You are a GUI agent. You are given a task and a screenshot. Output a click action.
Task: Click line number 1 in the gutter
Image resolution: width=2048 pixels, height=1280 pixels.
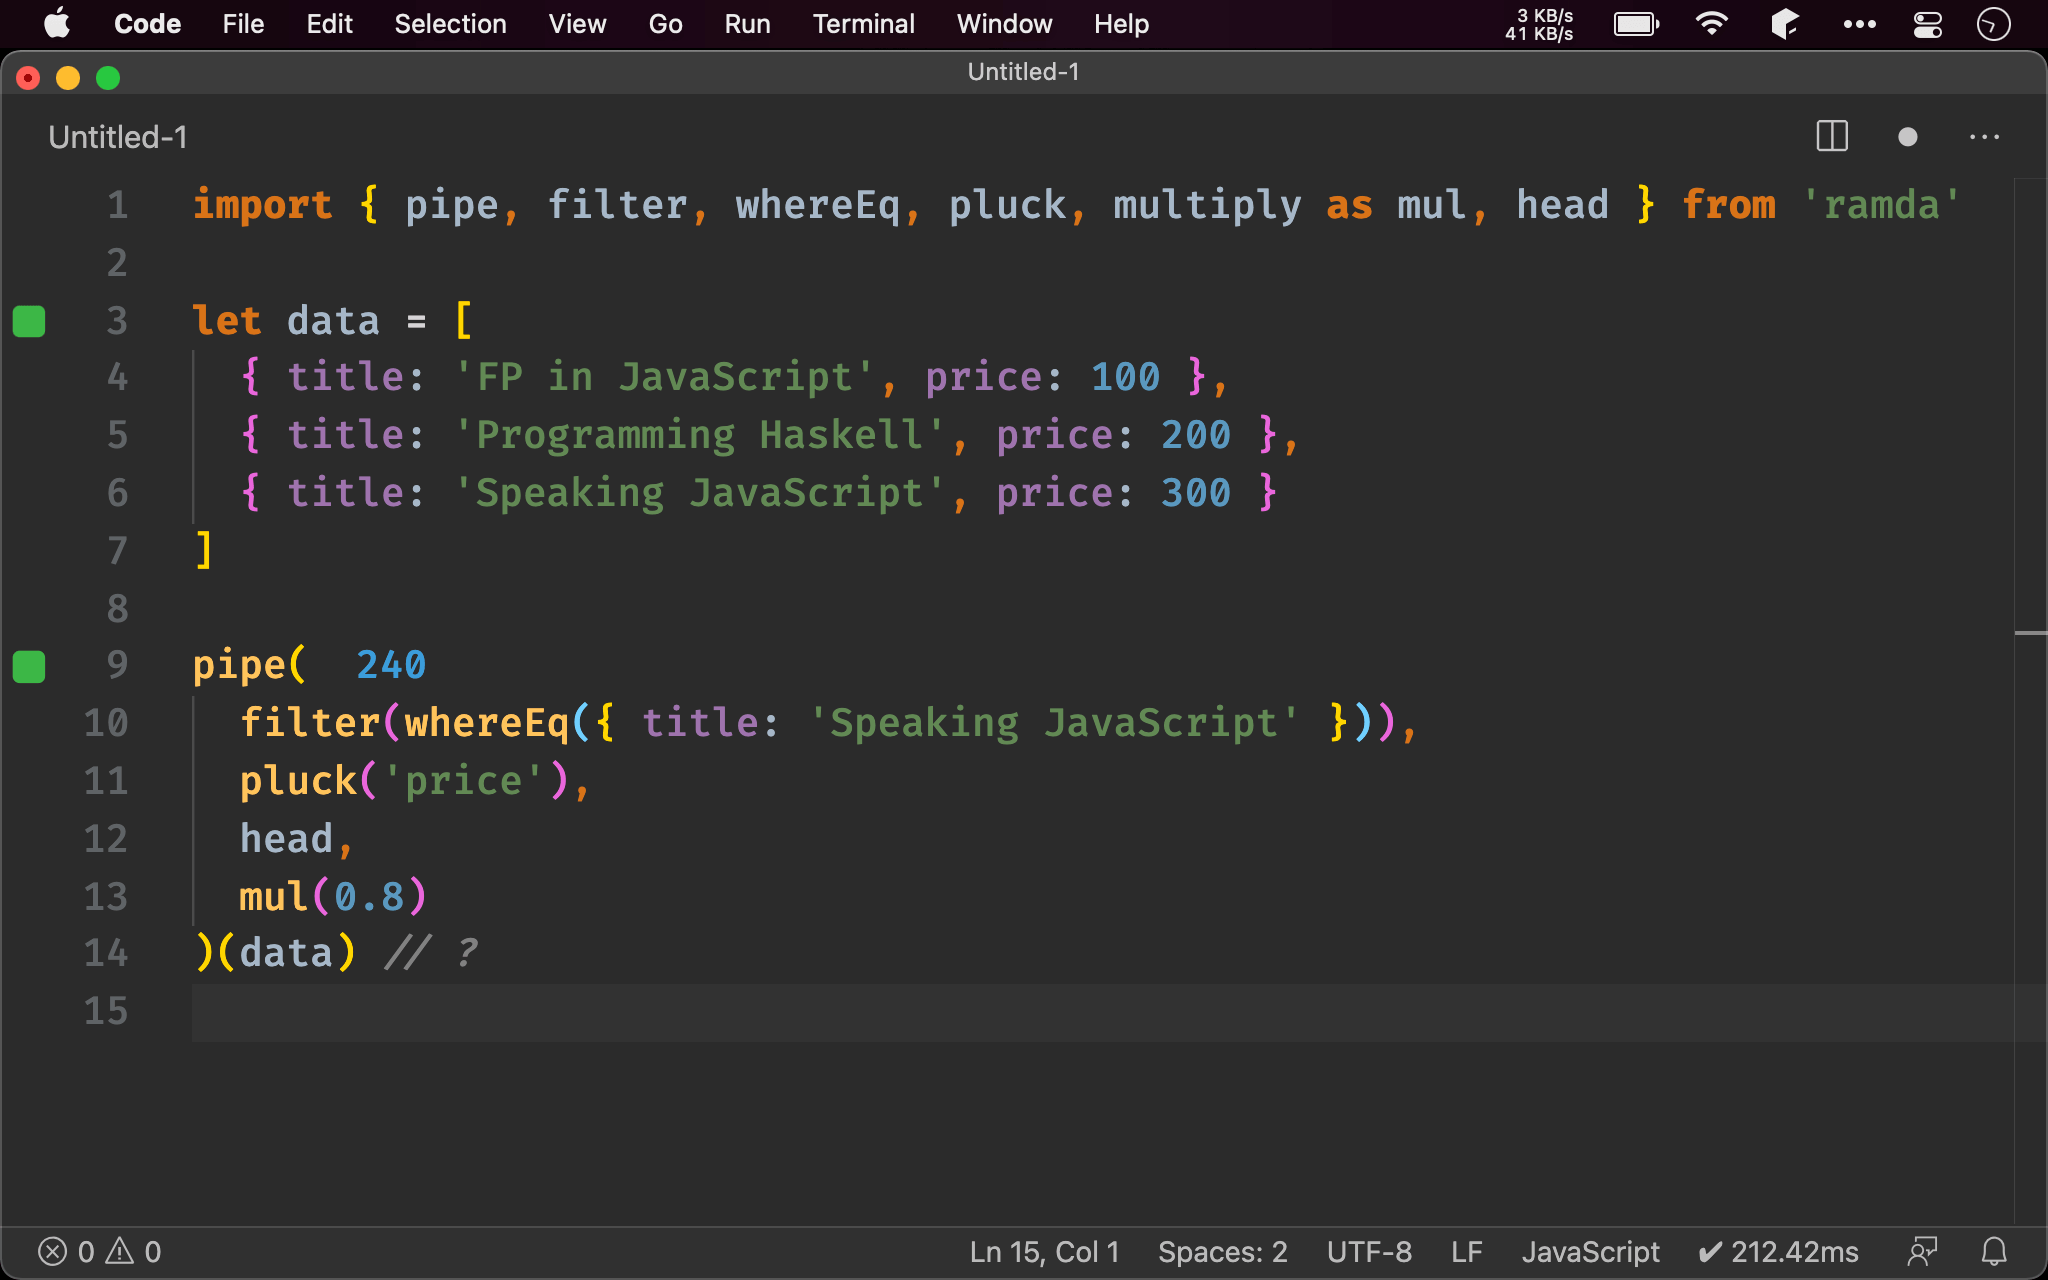click(117, 205)
